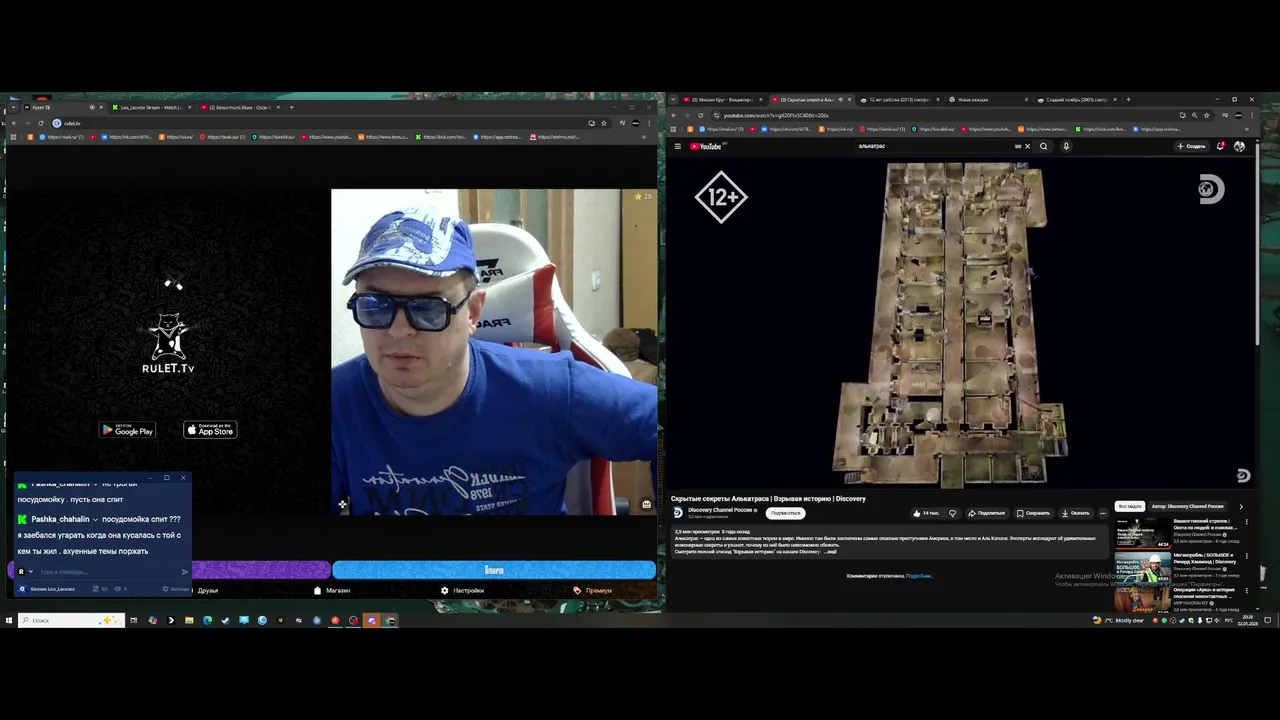Open the three-dot more actions menu under video

1103,513
